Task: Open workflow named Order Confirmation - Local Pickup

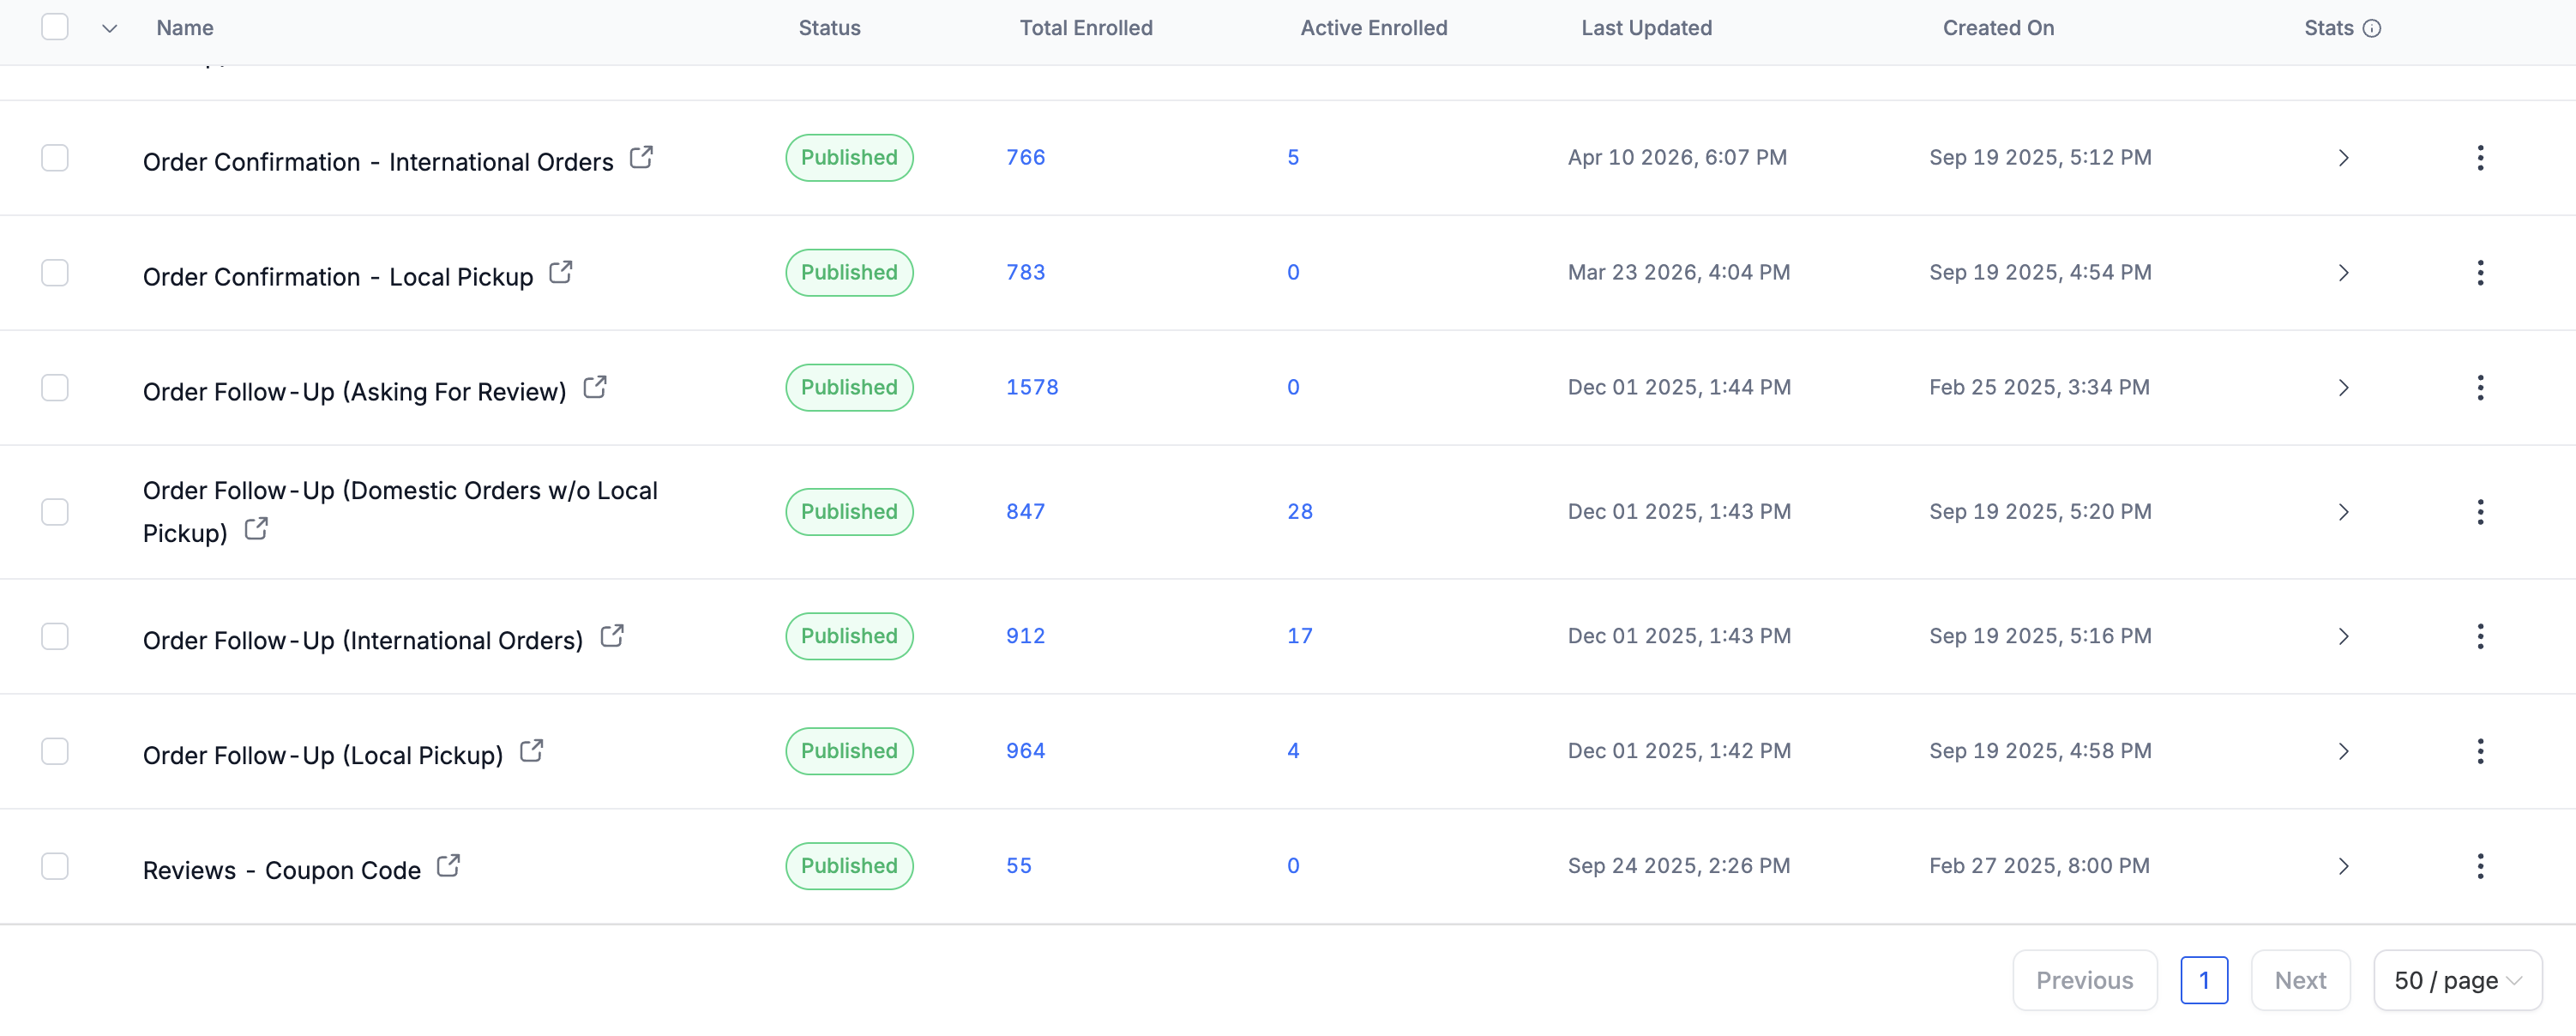Action: click(x=338, y=277)
